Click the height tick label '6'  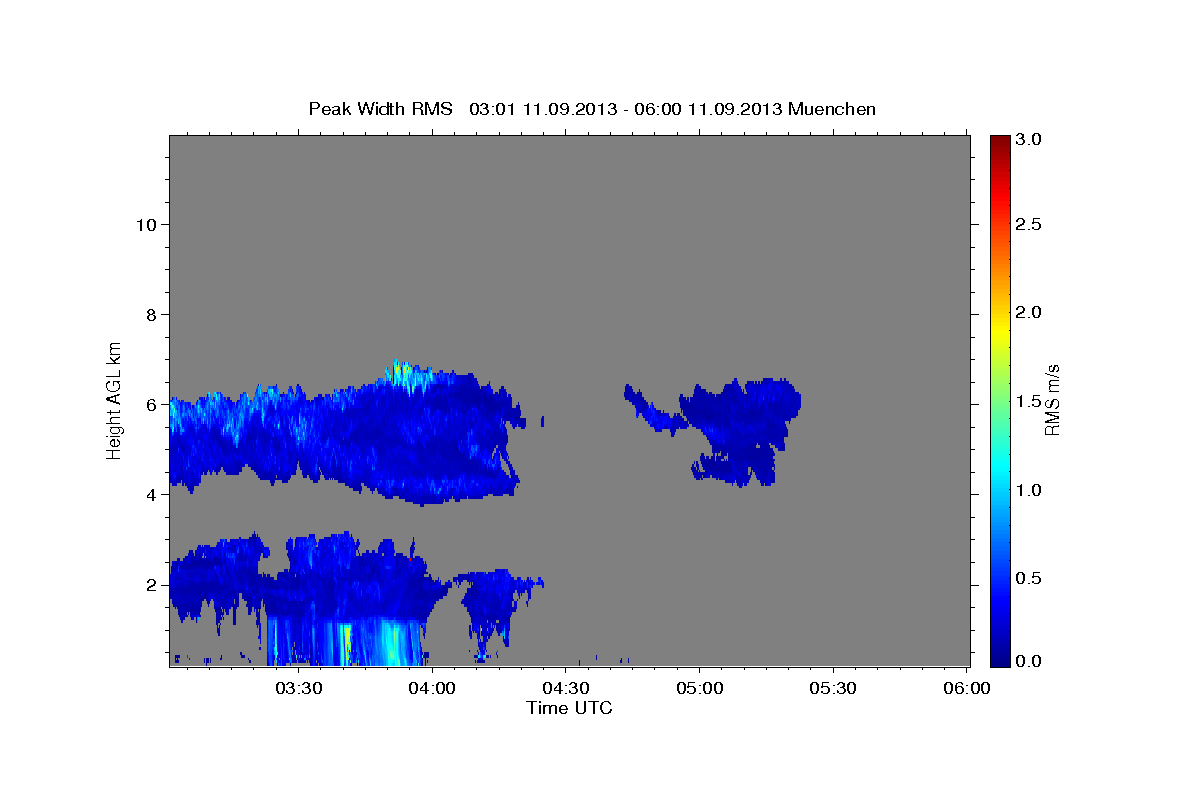pyautogui.click(x=151, y=405)
